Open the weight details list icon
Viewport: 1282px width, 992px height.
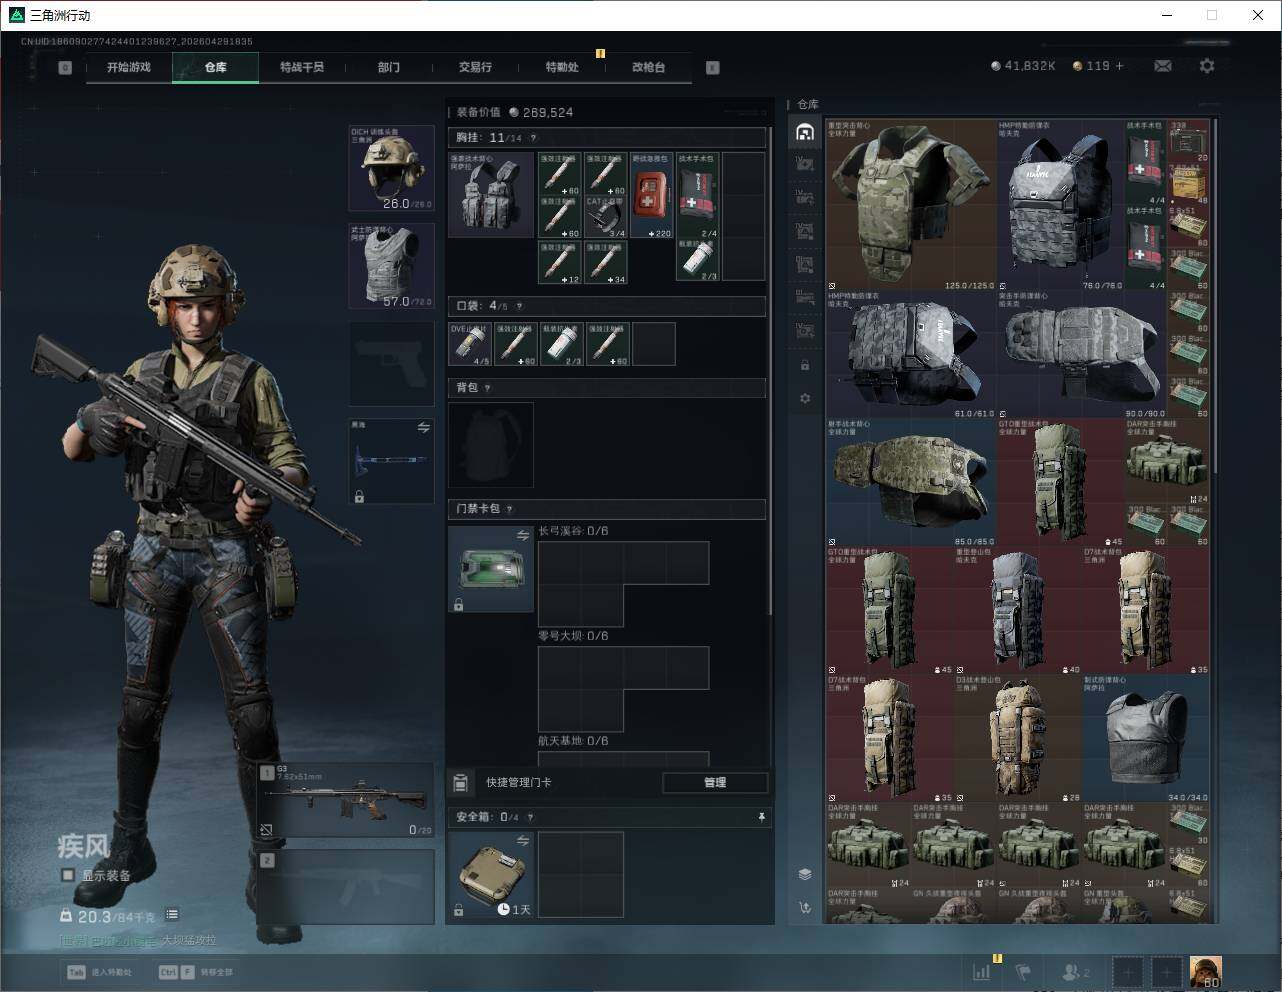pyautogui.click(x=172, y=914)
